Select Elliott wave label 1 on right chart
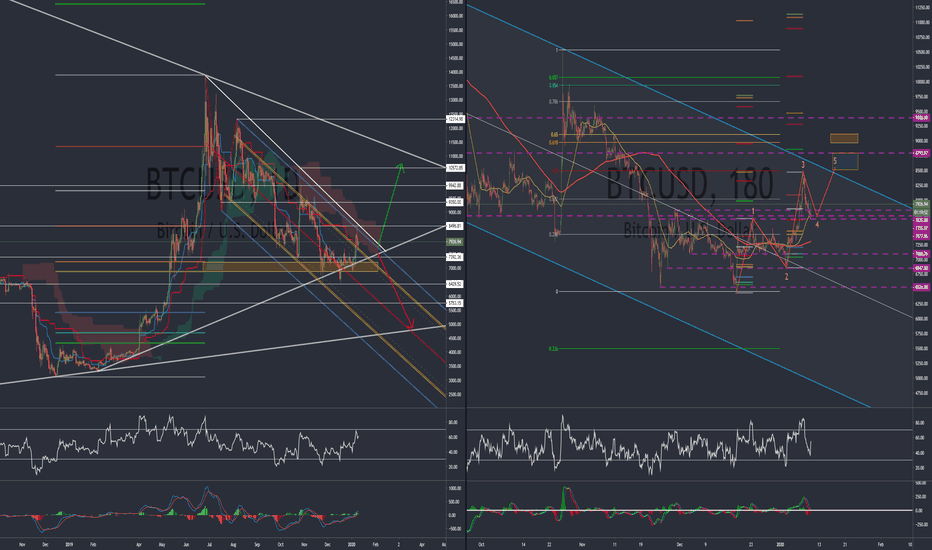The width and height of the screenshot is (932, 550). tap(753, 212)
